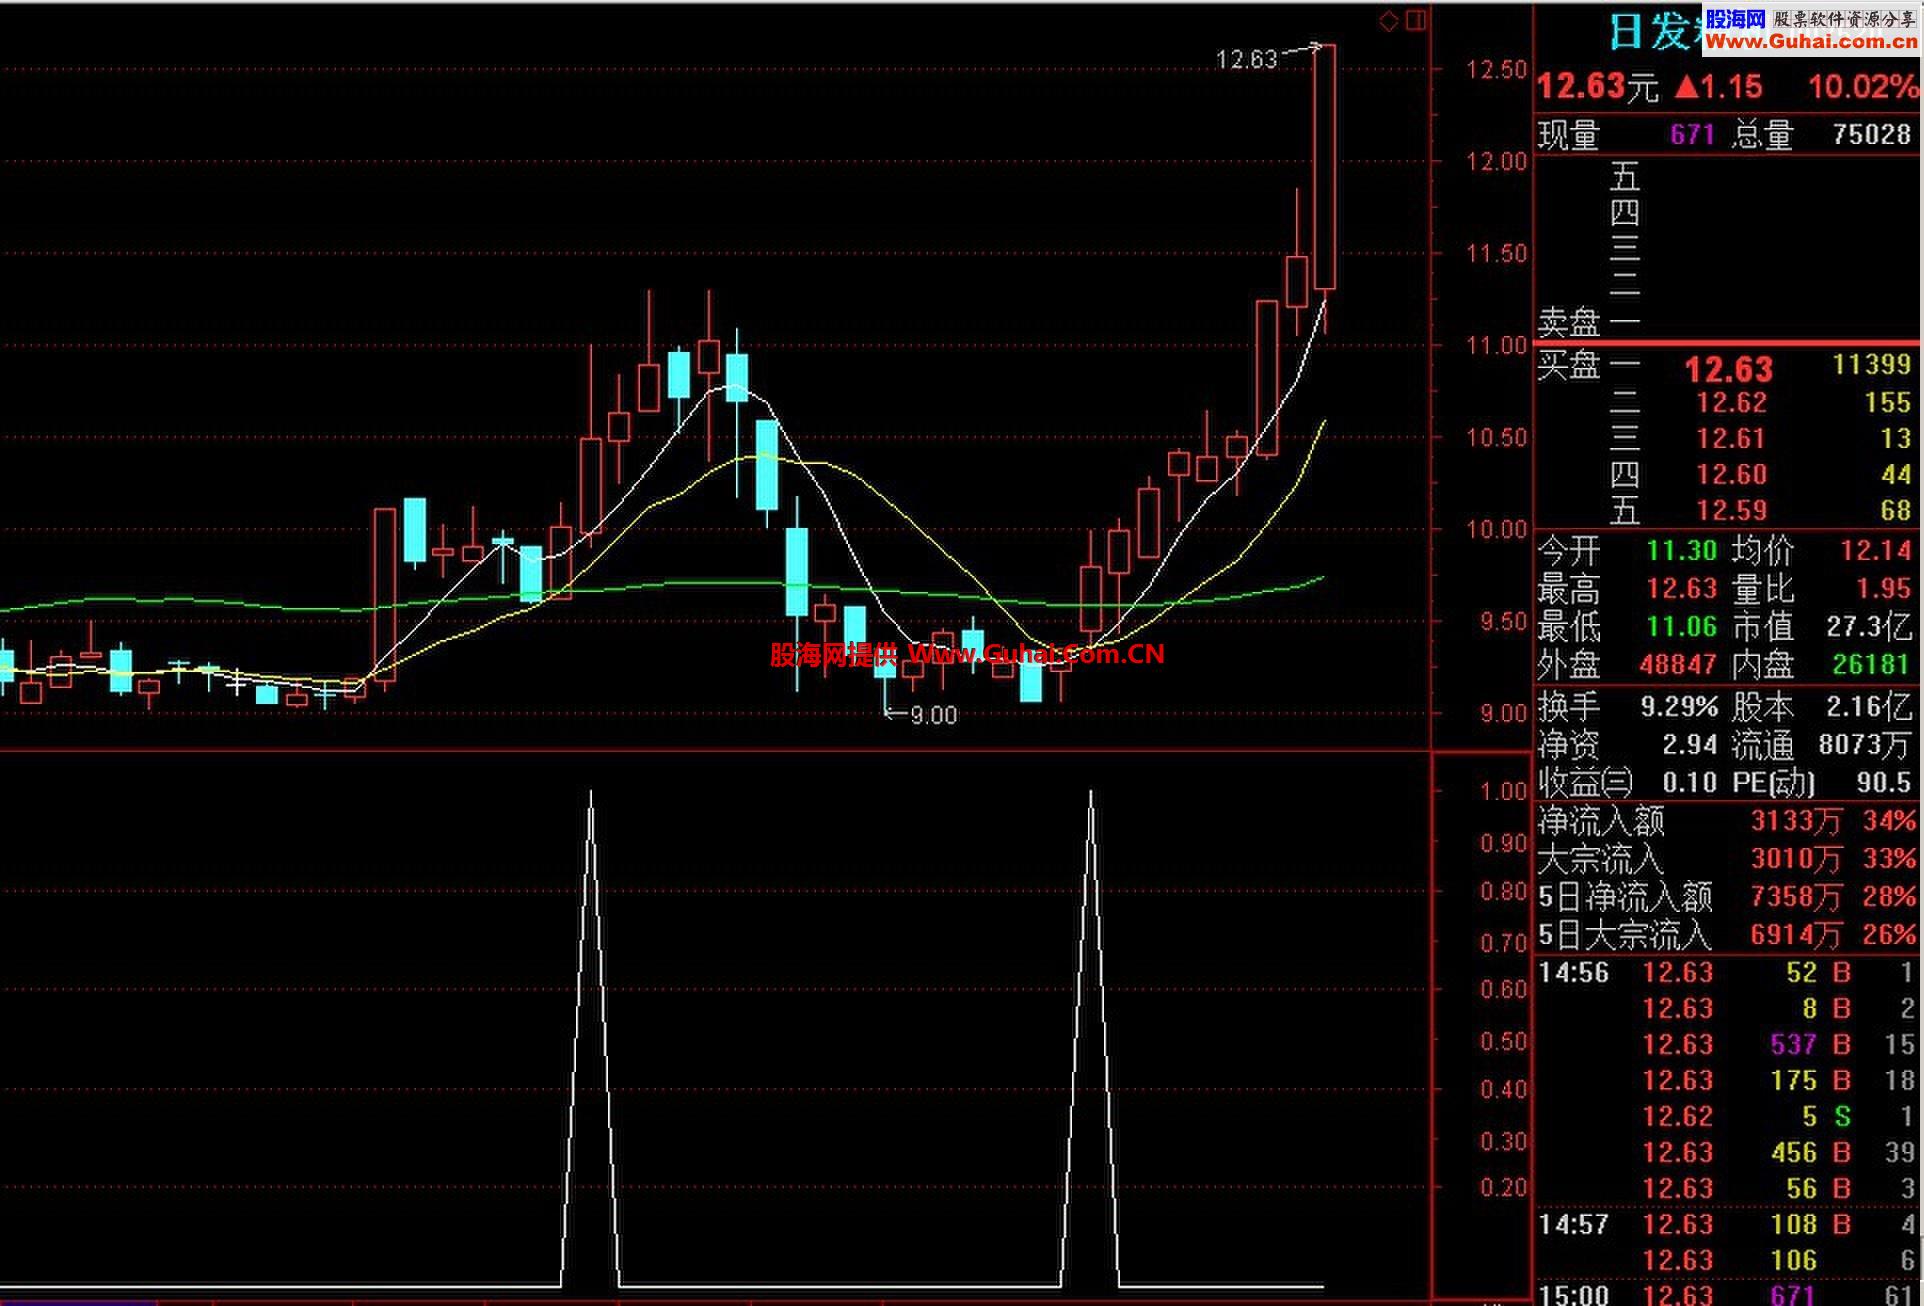This screenshot has height=1306, width=1924.
Task: Click the 均价 average price 12.14
Action: coord(1876,550)
